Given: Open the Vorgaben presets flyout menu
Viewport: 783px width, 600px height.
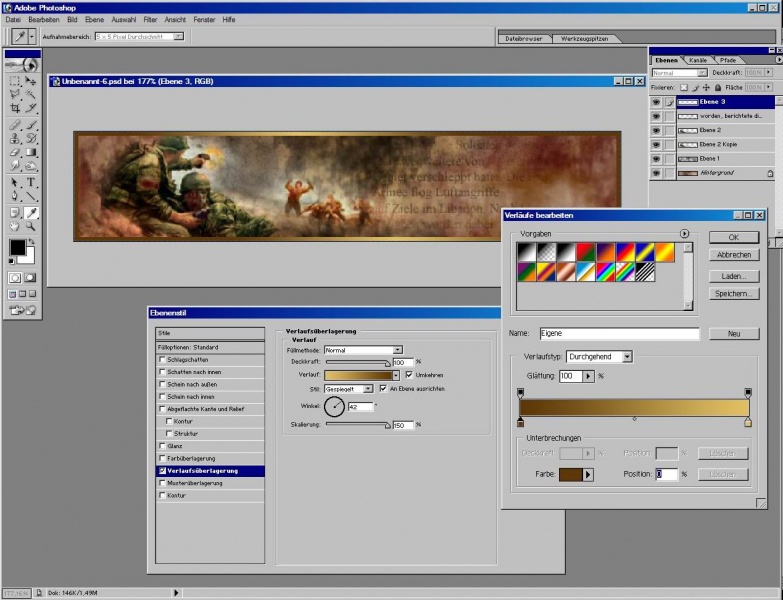Looking at the screenshot, I should point(684,234).
